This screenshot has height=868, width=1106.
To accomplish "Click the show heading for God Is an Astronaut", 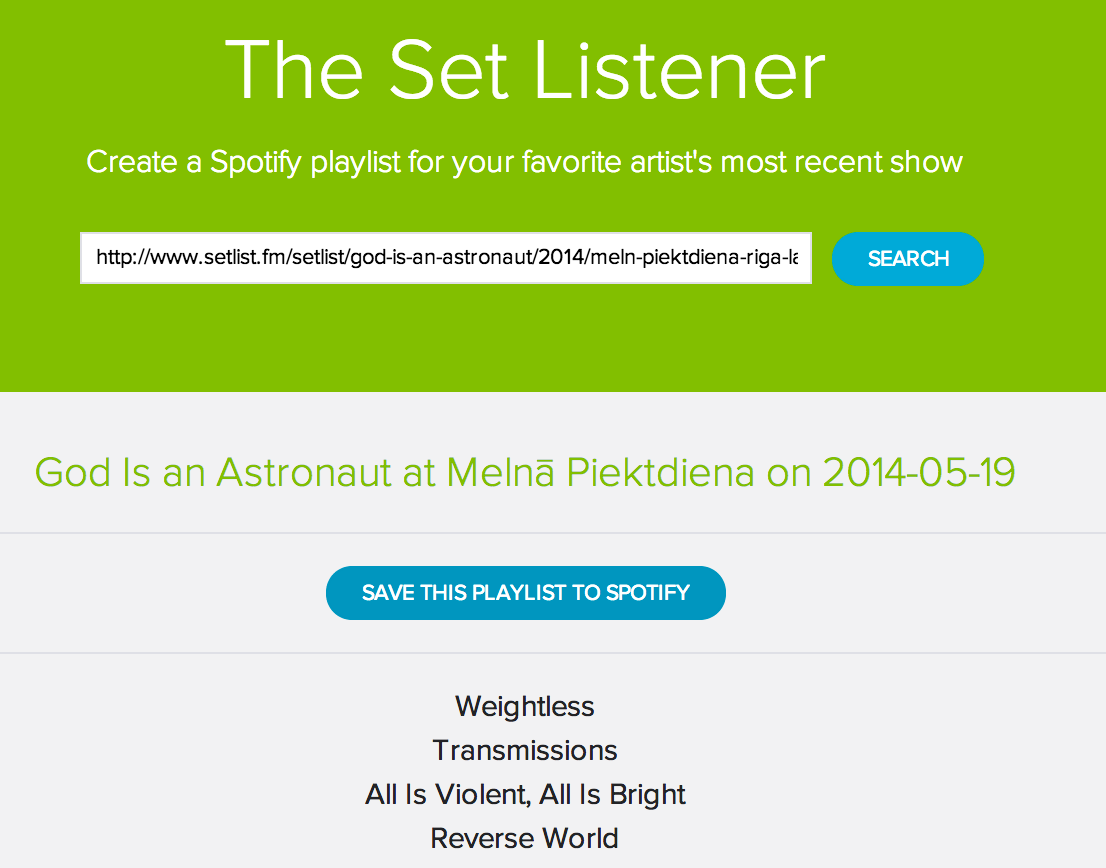I will pos(525,472).
